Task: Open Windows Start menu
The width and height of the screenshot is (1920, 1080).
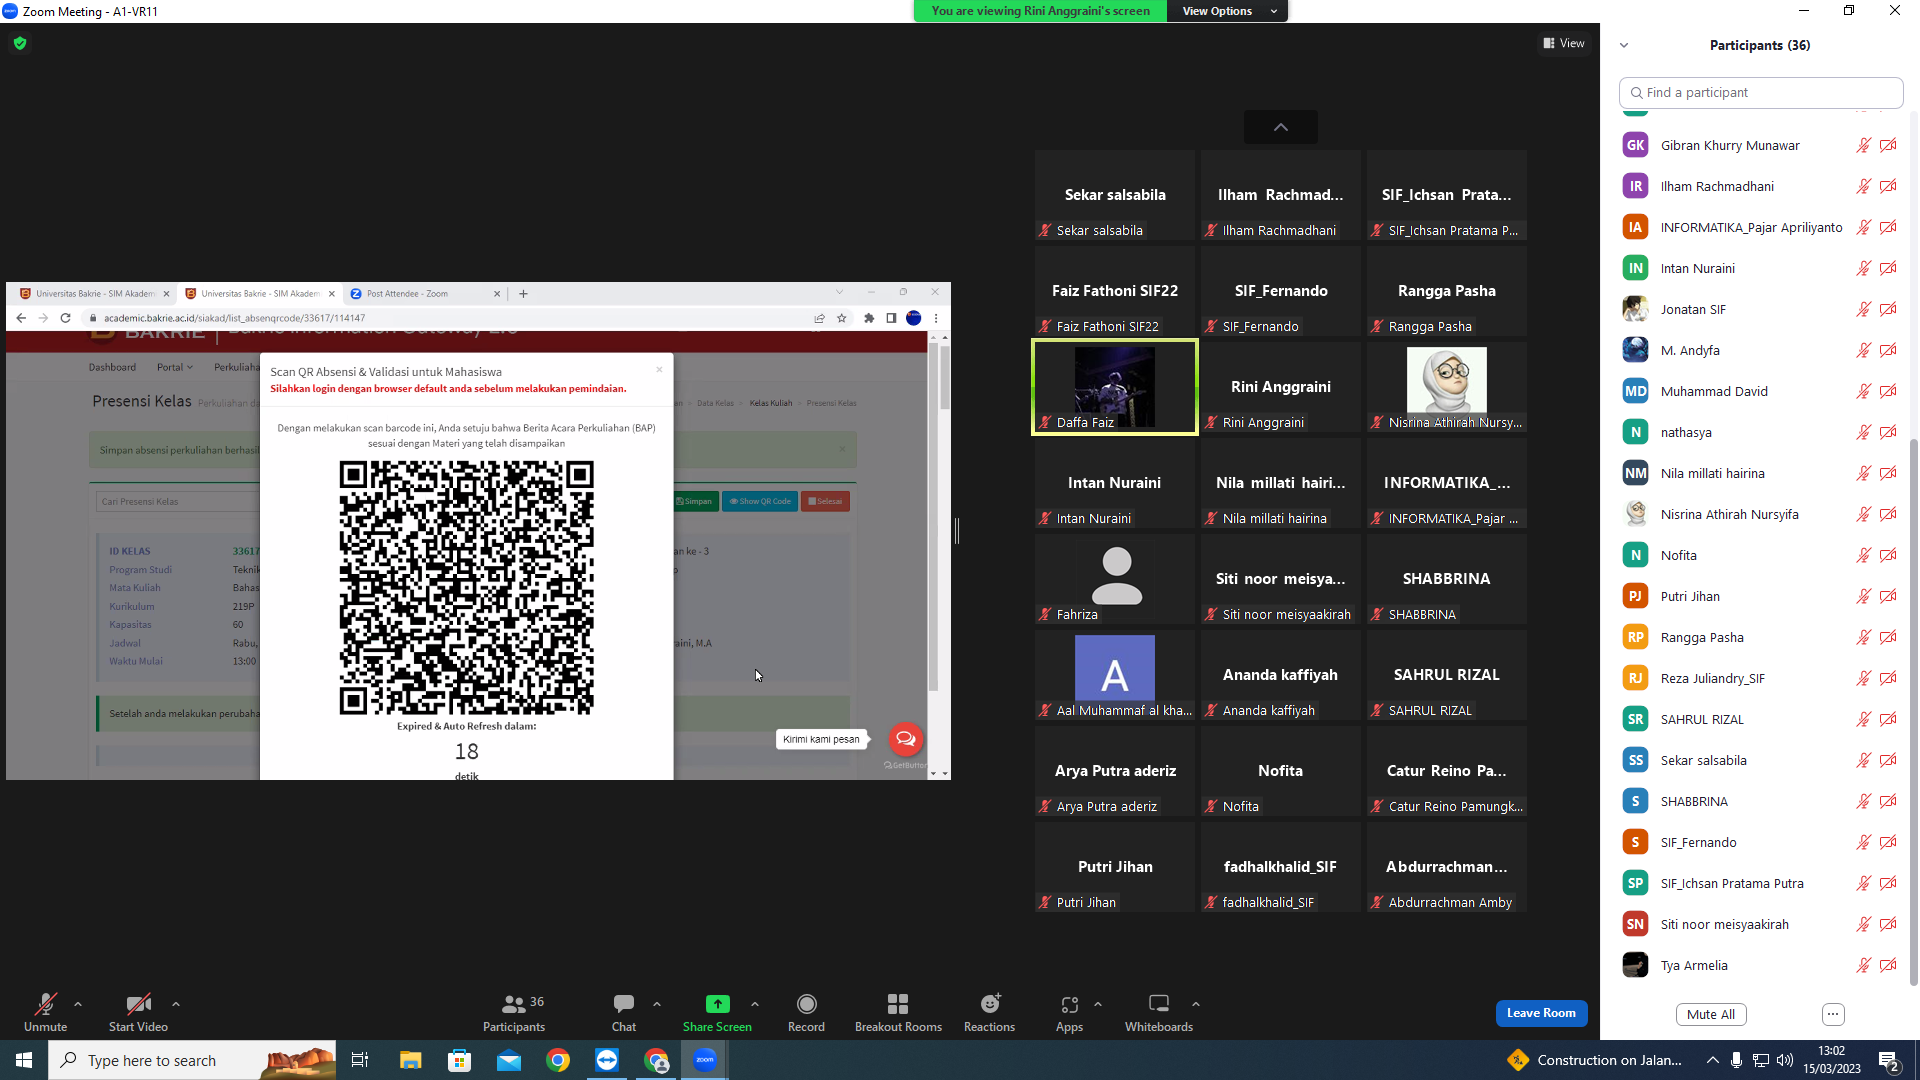Action: 24,1060
